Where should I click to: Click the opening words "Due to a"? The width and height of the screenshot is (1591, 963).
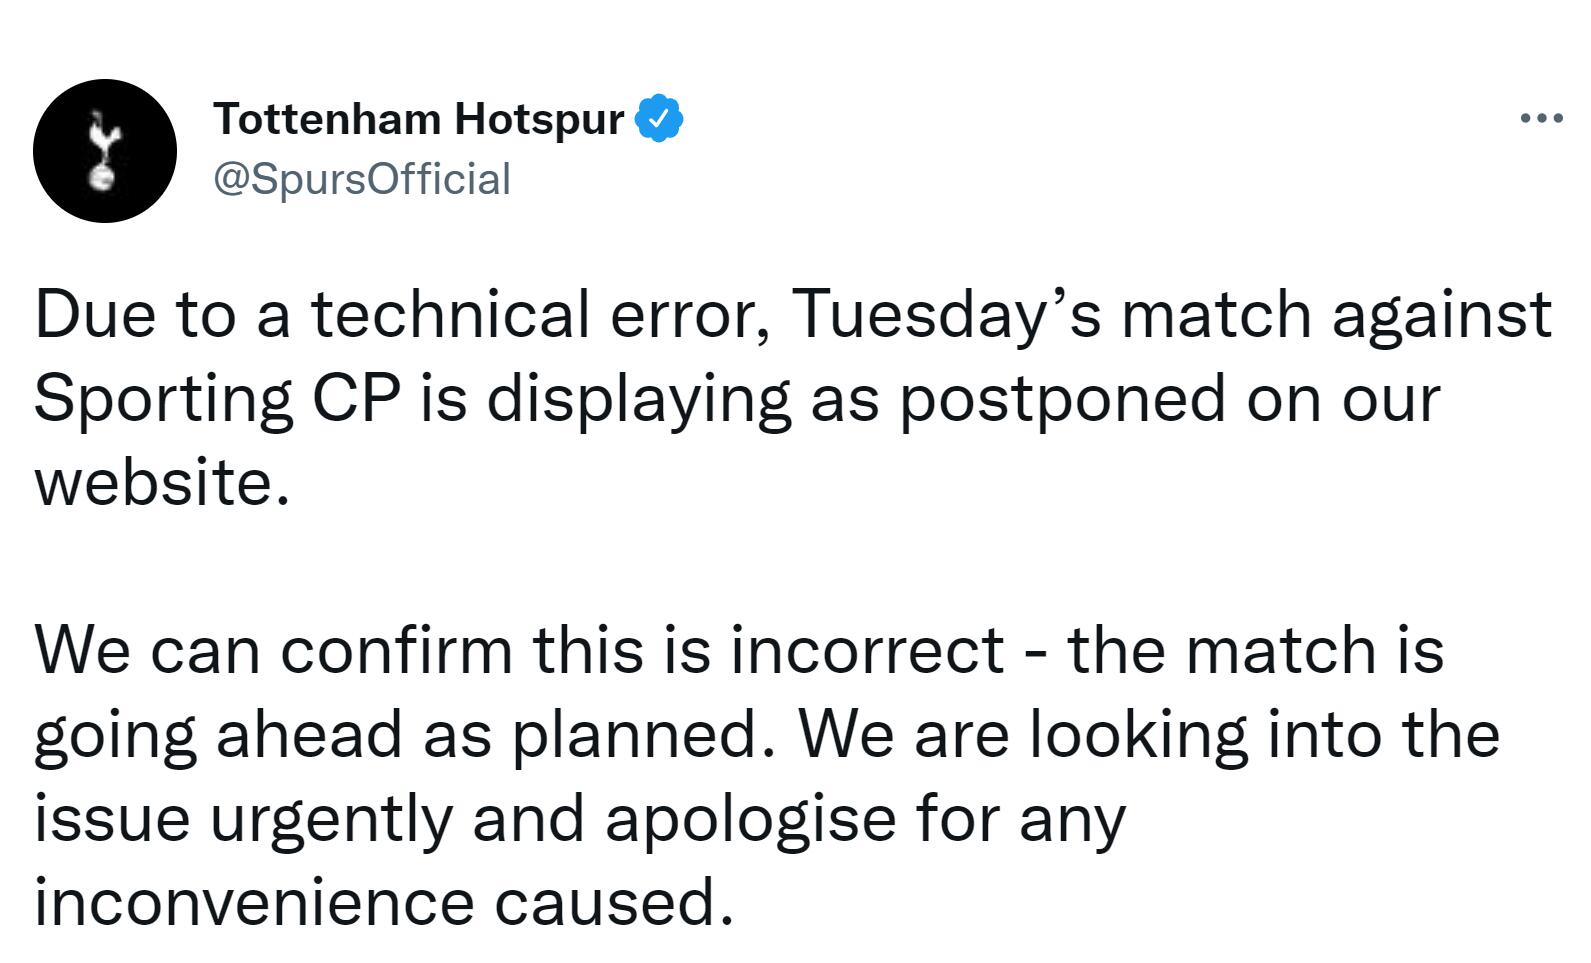pos(162,314)
